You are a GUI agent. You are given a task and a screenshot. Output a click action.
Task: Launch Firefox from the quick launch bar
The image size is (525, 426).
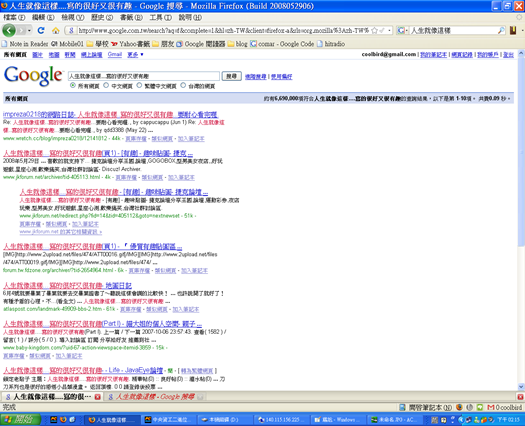(x=63, y=419)
